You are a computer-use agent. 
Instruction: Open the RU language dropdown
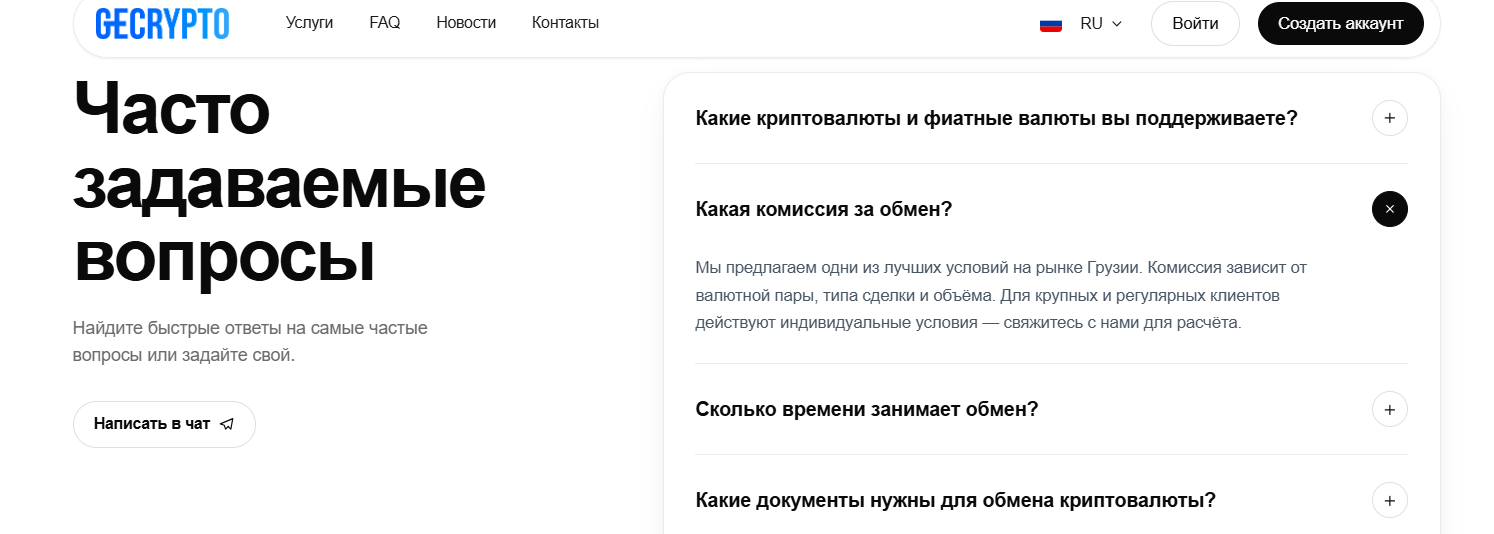[1101, 24]
